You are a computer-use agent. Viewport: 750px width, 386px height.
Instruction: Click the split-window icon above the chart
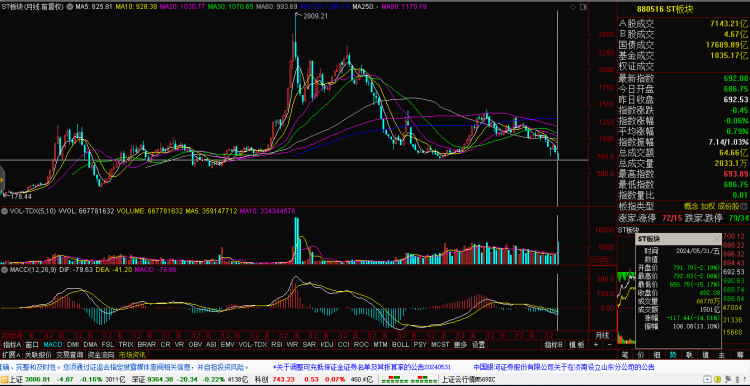[x=582, y=7]
